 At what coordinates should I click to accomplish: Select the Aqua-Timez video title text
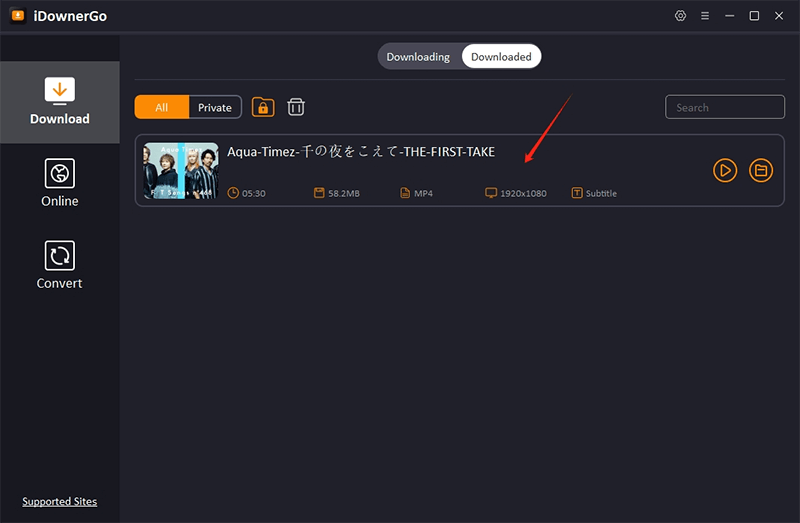pos(361,152)
